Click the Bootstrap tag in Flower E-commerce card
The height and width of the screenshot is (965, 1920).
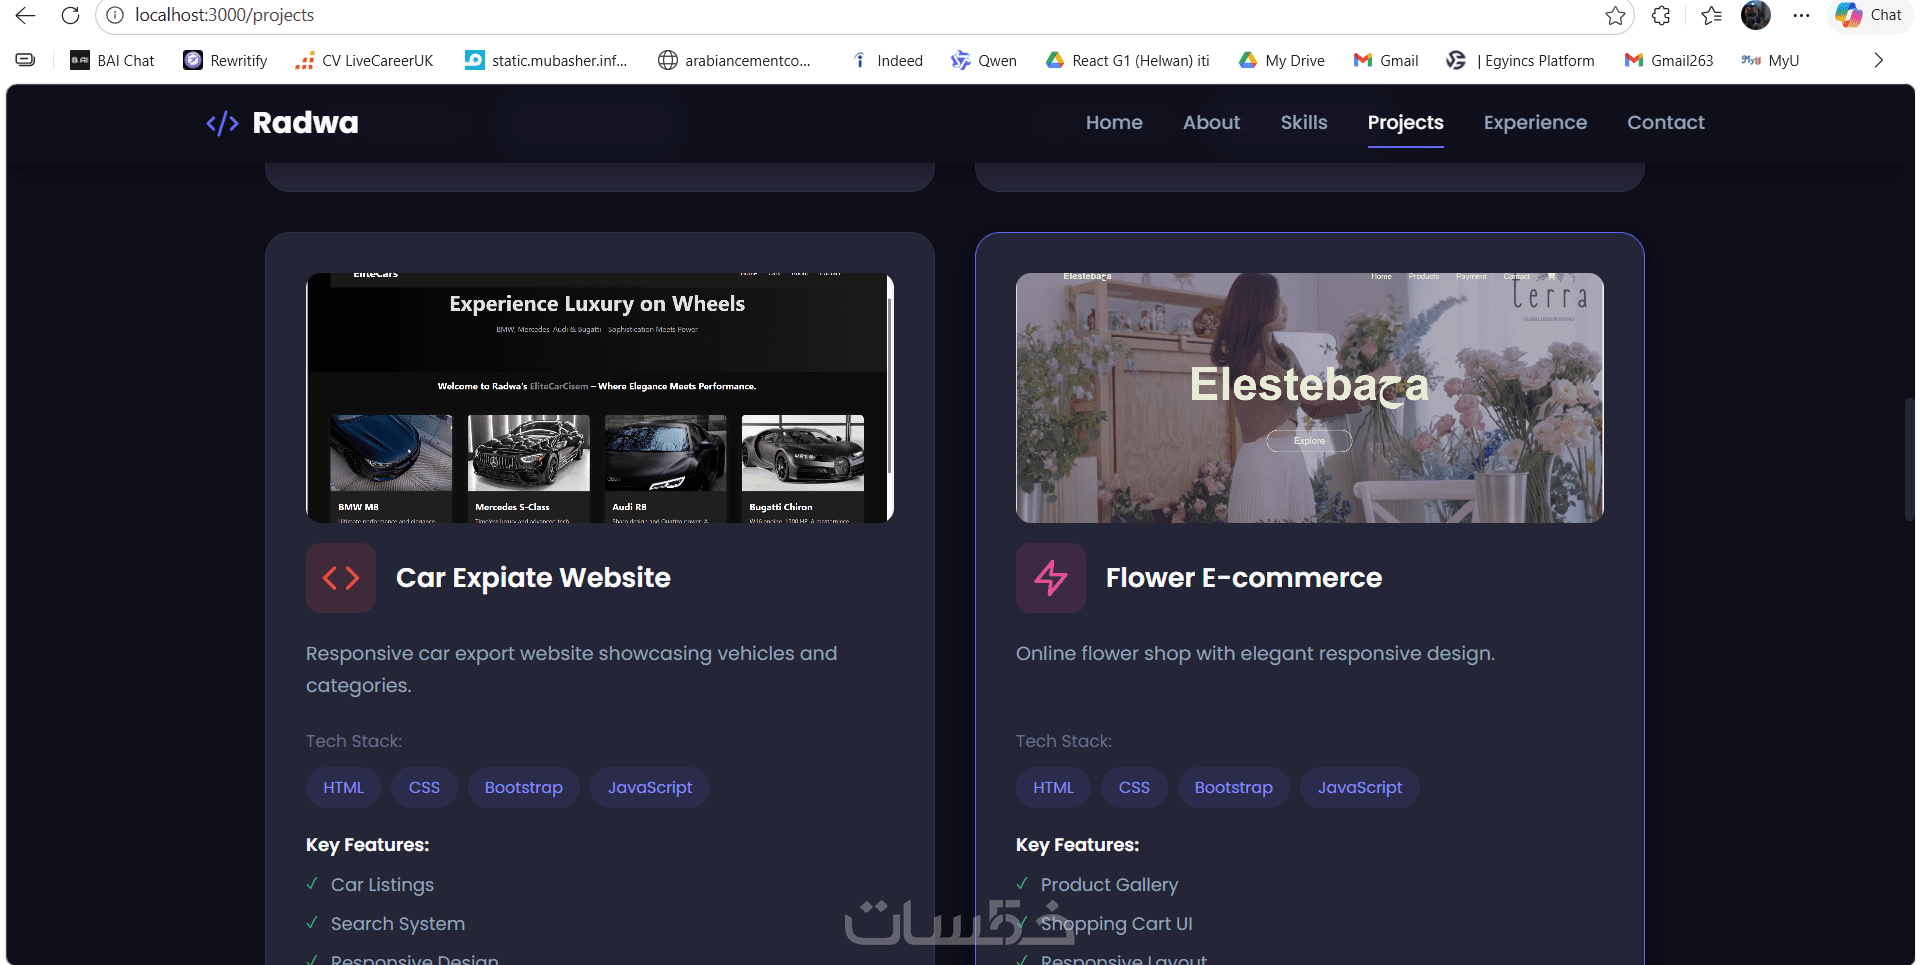[x=1234, y=787]
